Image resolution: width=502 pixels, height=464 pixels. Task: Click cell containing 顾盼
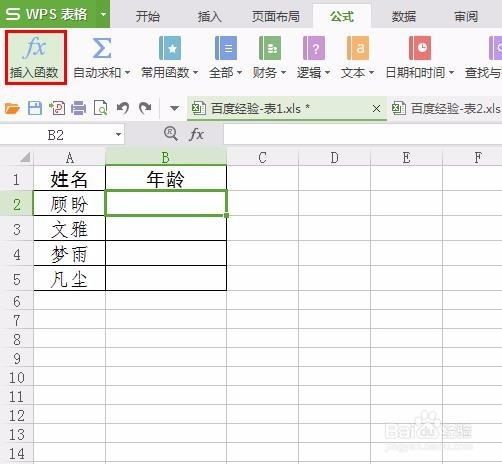click(x=69, y=203)
